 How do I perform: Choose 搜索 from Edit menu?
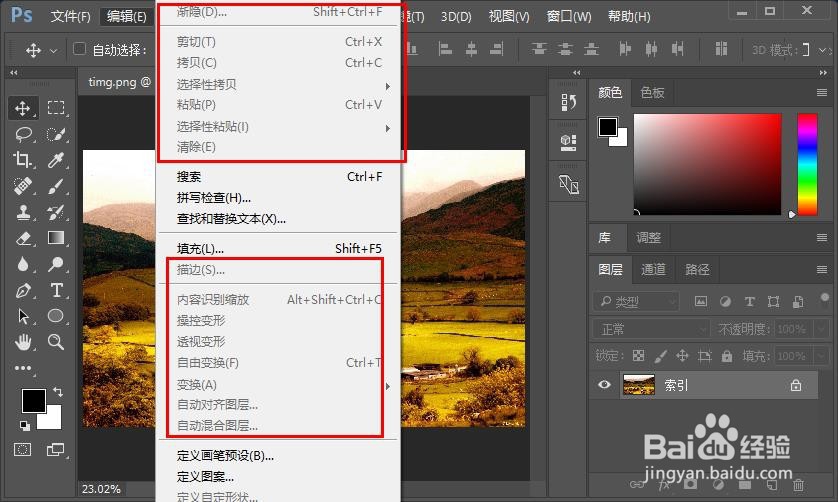click(x=279, y=177)
